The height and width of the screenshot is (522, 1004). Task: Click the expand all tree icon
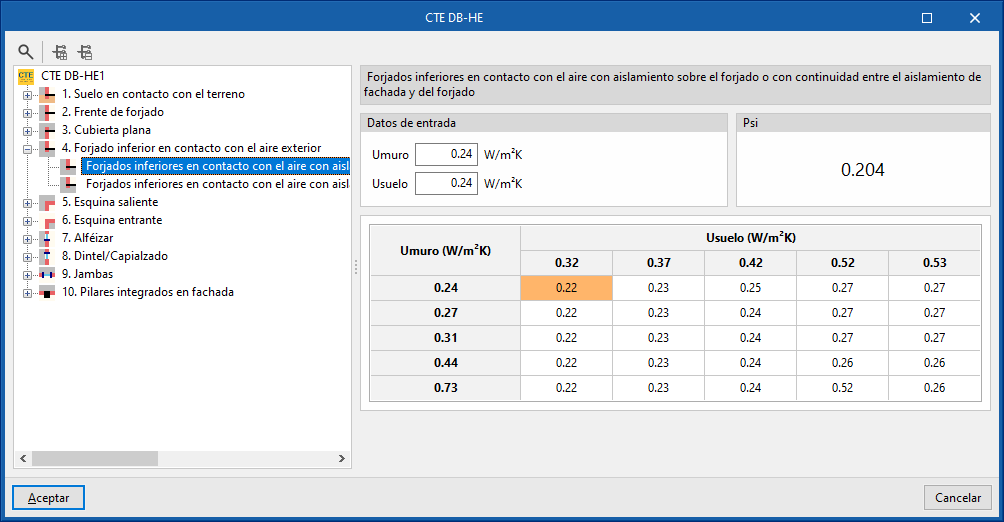pyautogui.click(x=60, y=52)
